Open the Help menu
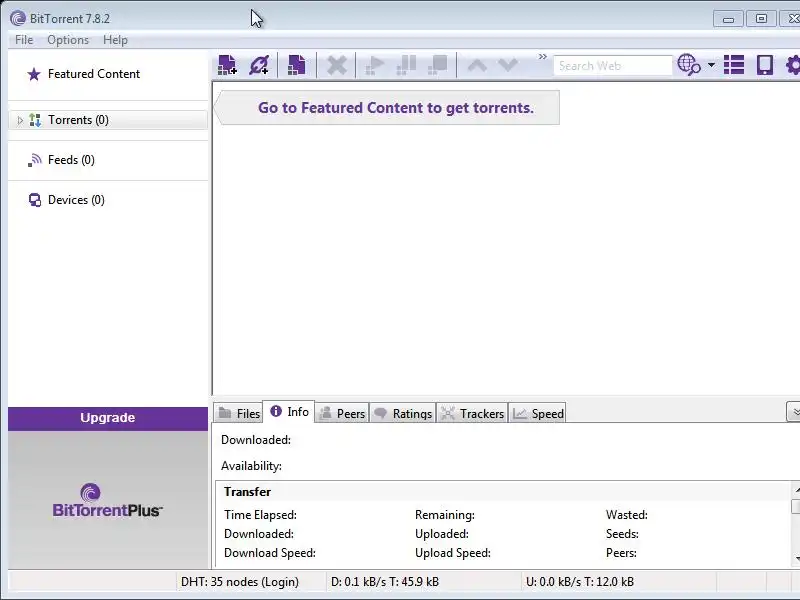The height and width of the screenshot is (600, 800). [x=115, y=40]
